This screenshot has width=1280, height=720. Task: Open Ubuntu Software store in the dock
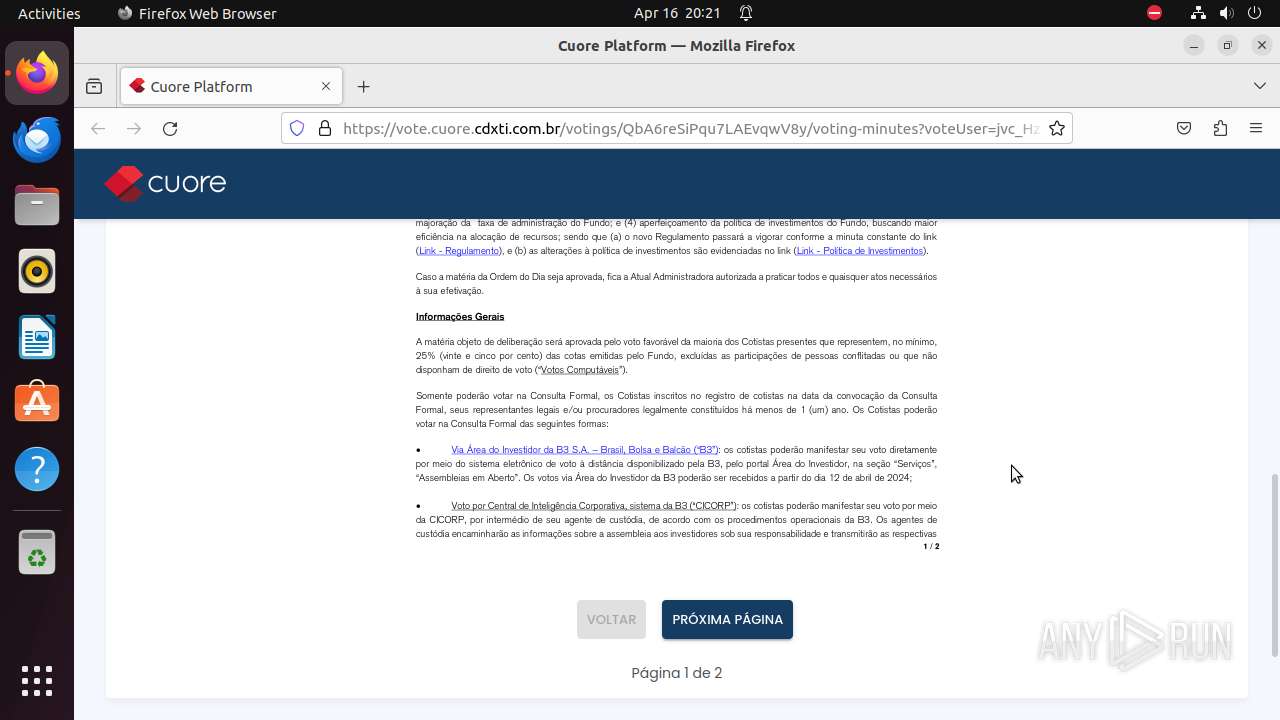pos(37,403)
